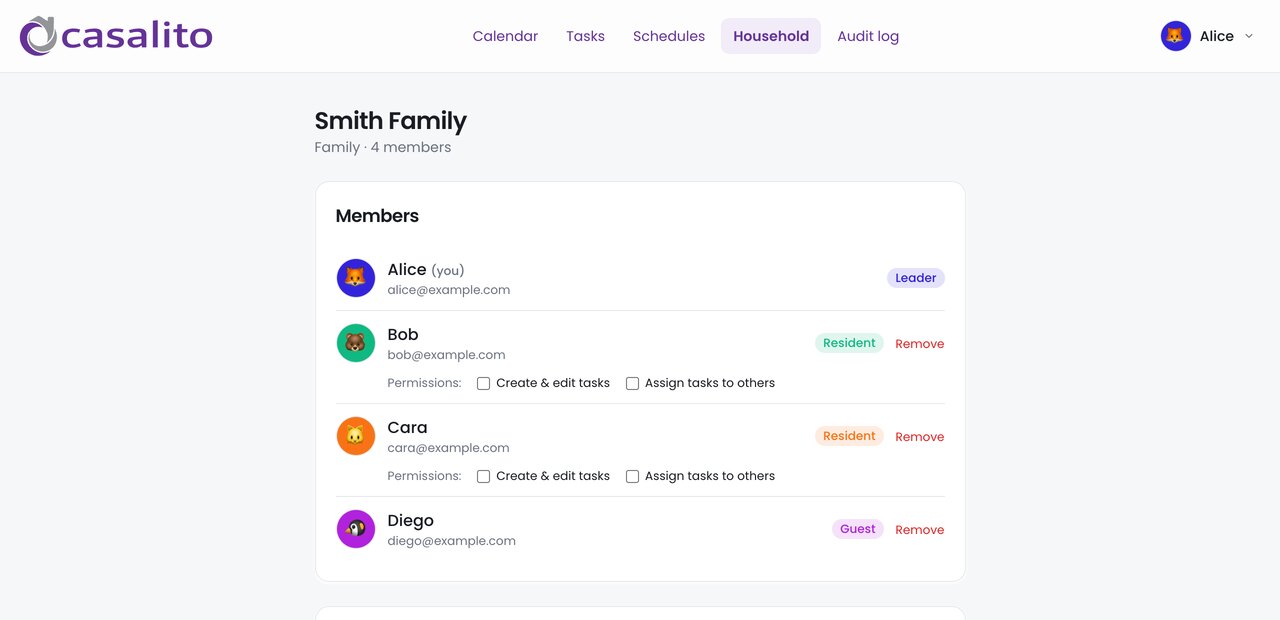The height and width of the screenshot is (620, 1280).
Task: Enable Assign tasks to others for Cara
Action: click(x=633, y=476)
